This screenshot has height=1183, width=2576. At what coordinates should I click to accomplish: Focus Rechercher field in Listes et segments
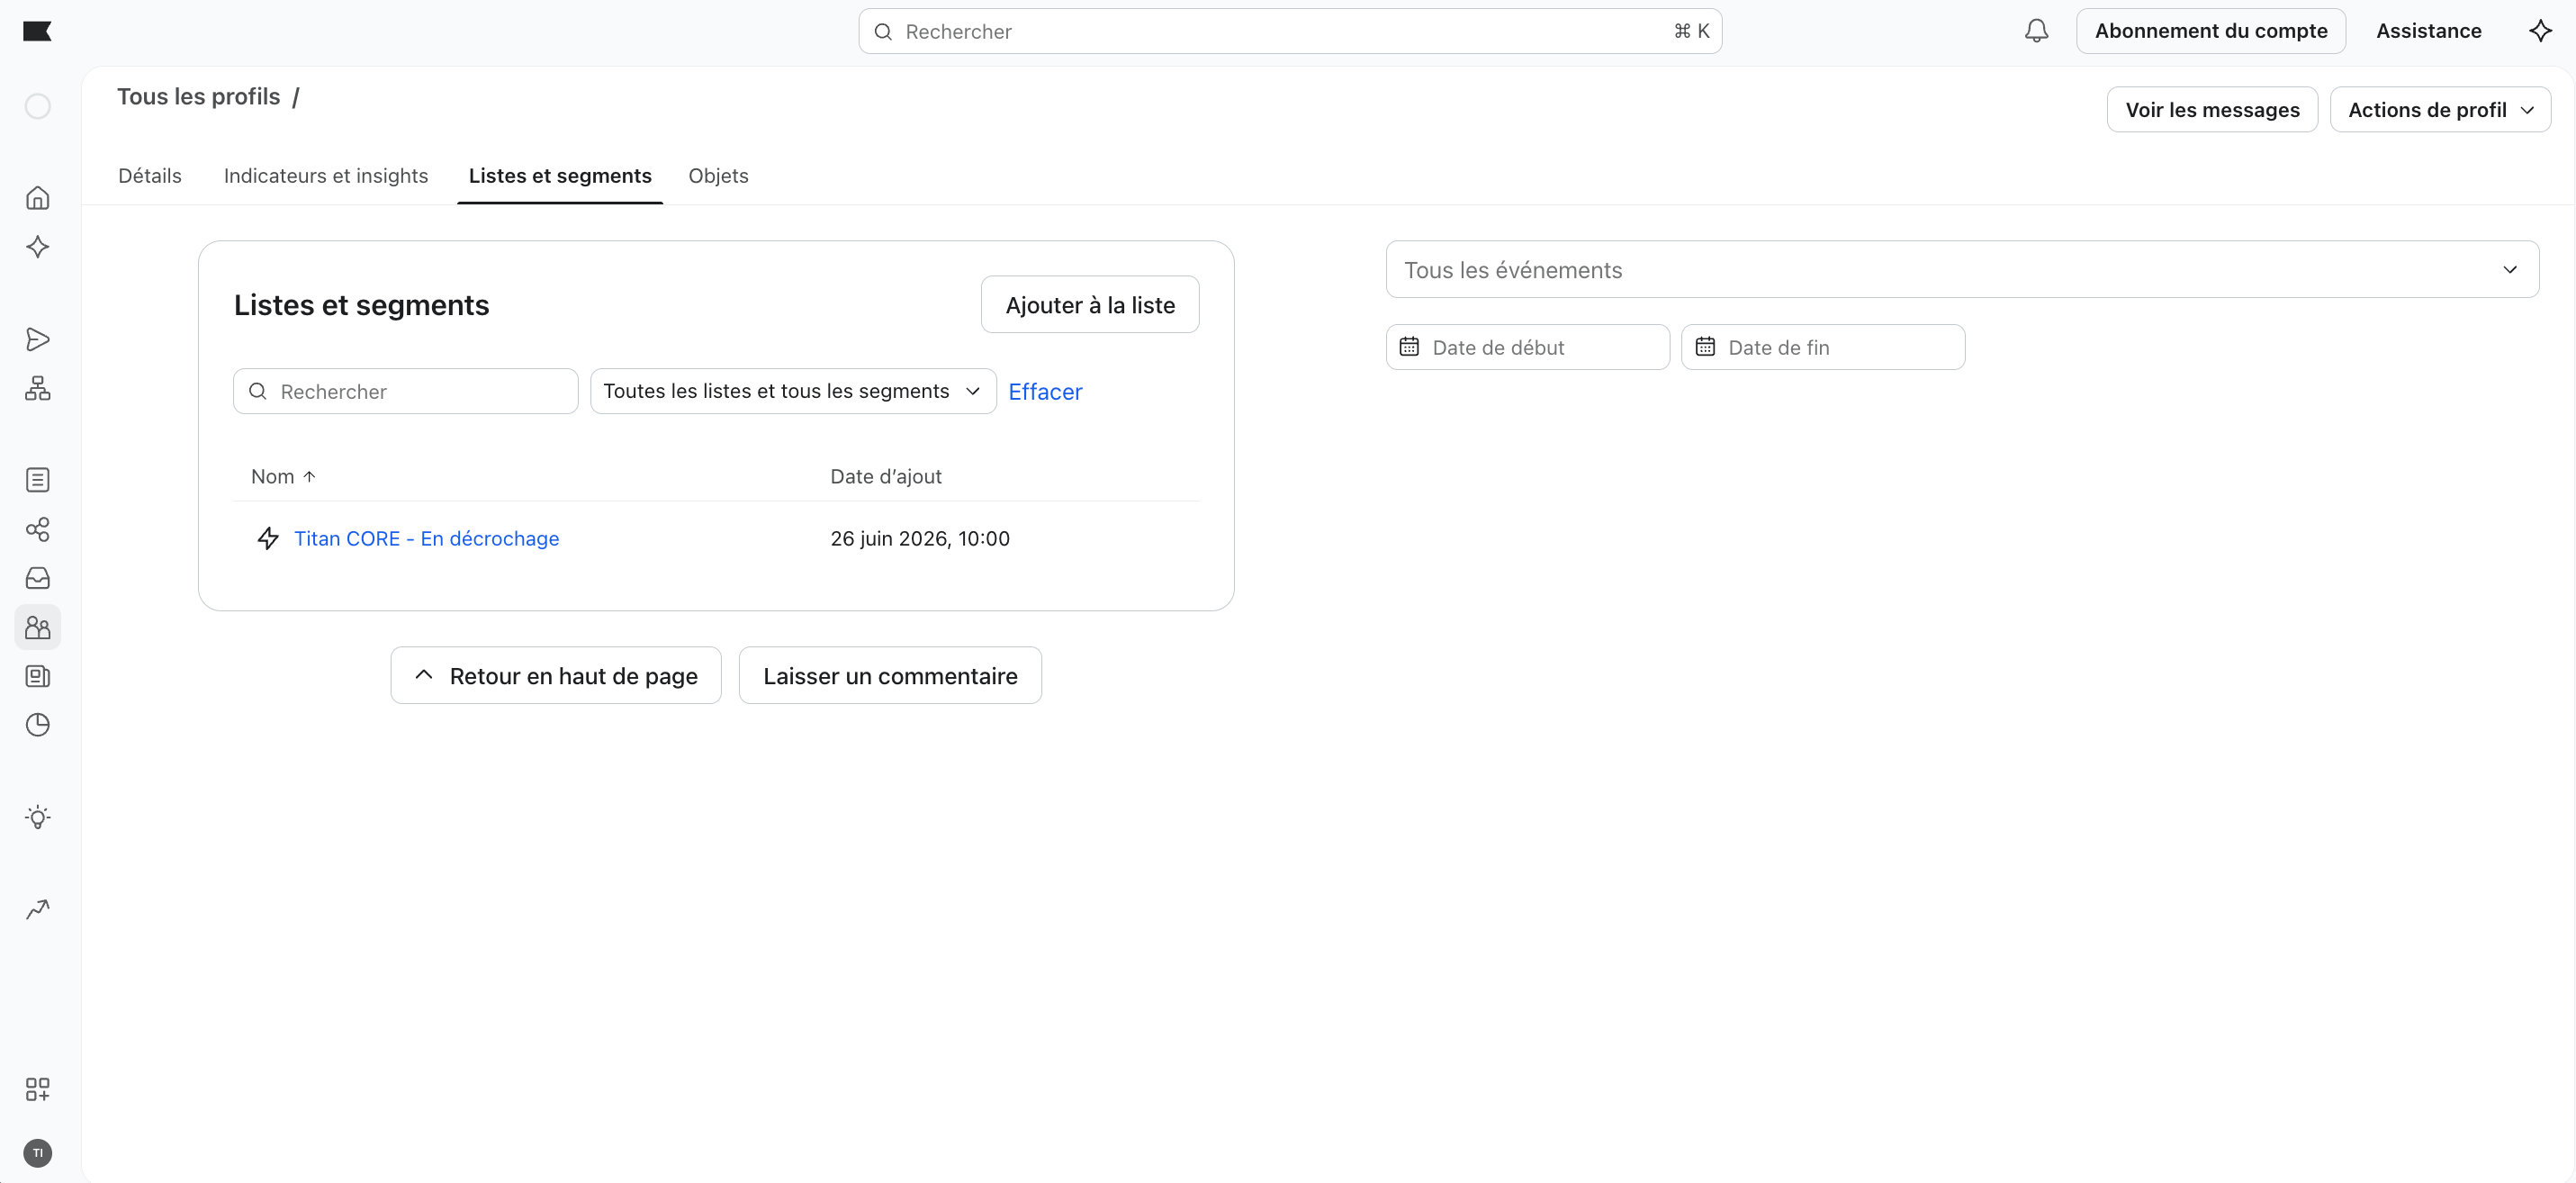406,391
